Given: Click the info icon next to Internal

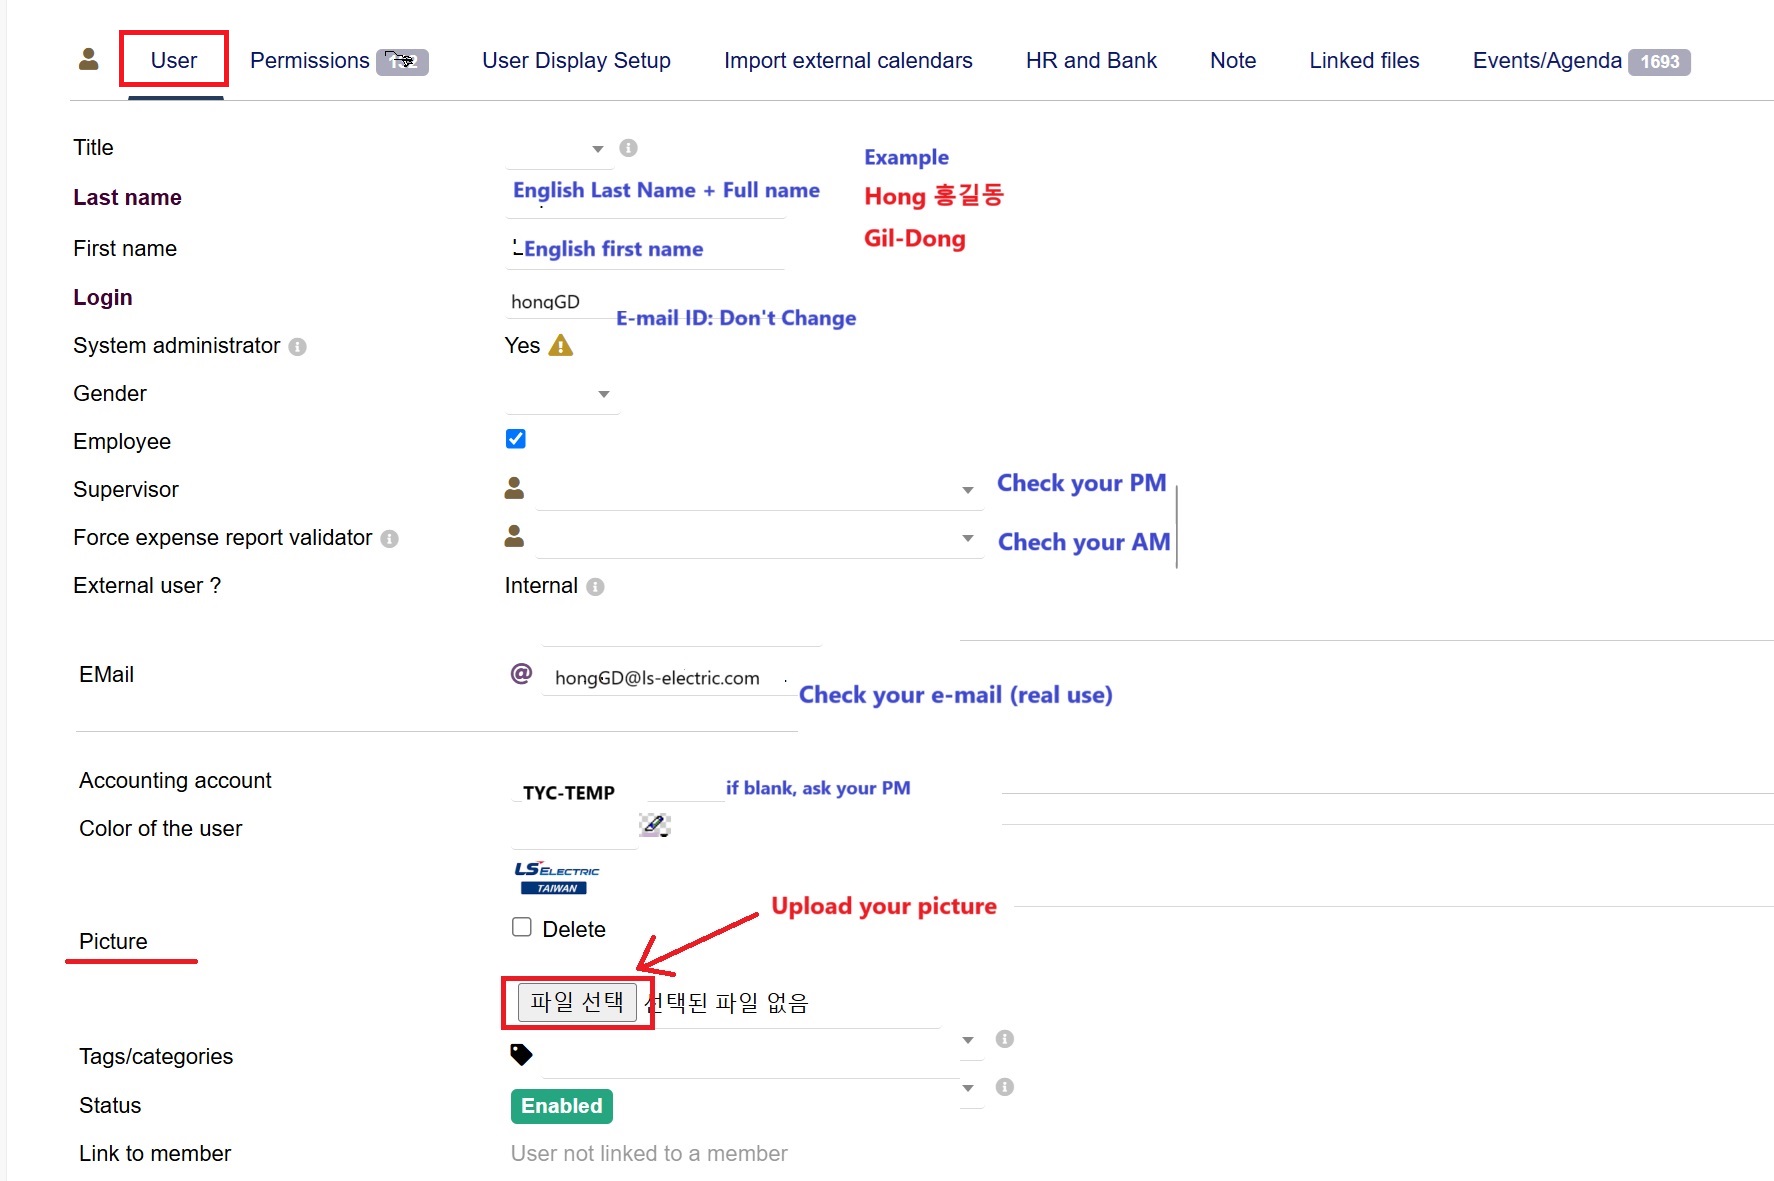Looking at the screenshot, I should 595,587.
